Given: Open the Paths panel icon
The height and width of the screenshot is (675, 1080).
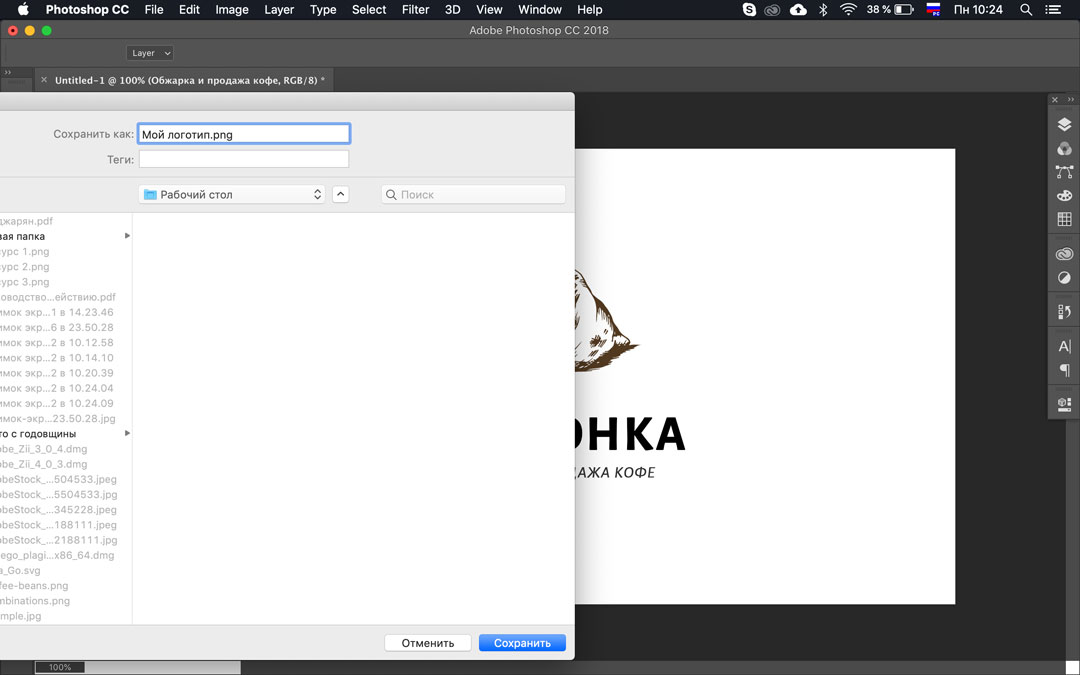Looking at the screenshot, I should (1064, 172).
